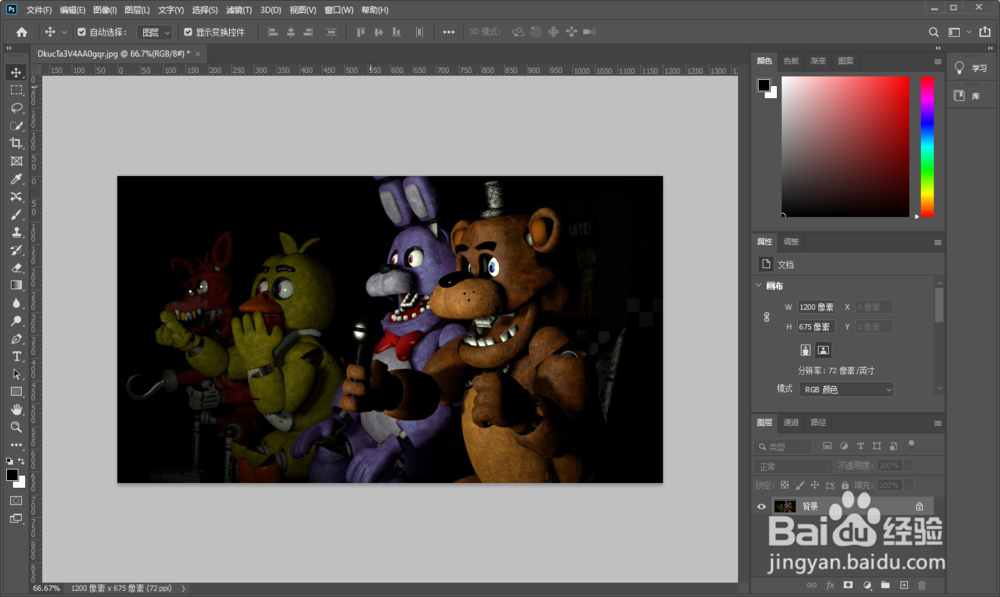Select the Rectangular Marquee tool

pos(16,91)
